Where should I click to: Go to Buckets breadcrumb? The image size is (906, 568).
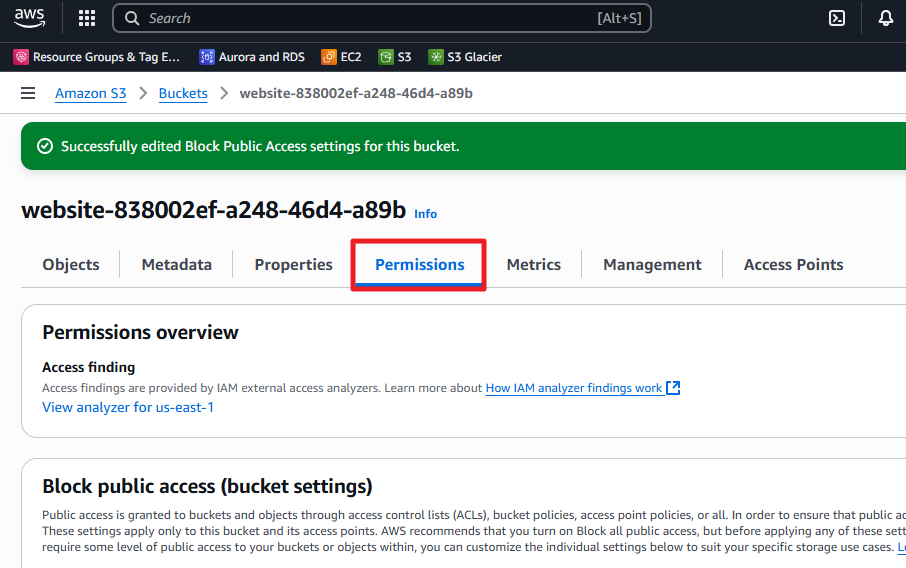[183, 93]
